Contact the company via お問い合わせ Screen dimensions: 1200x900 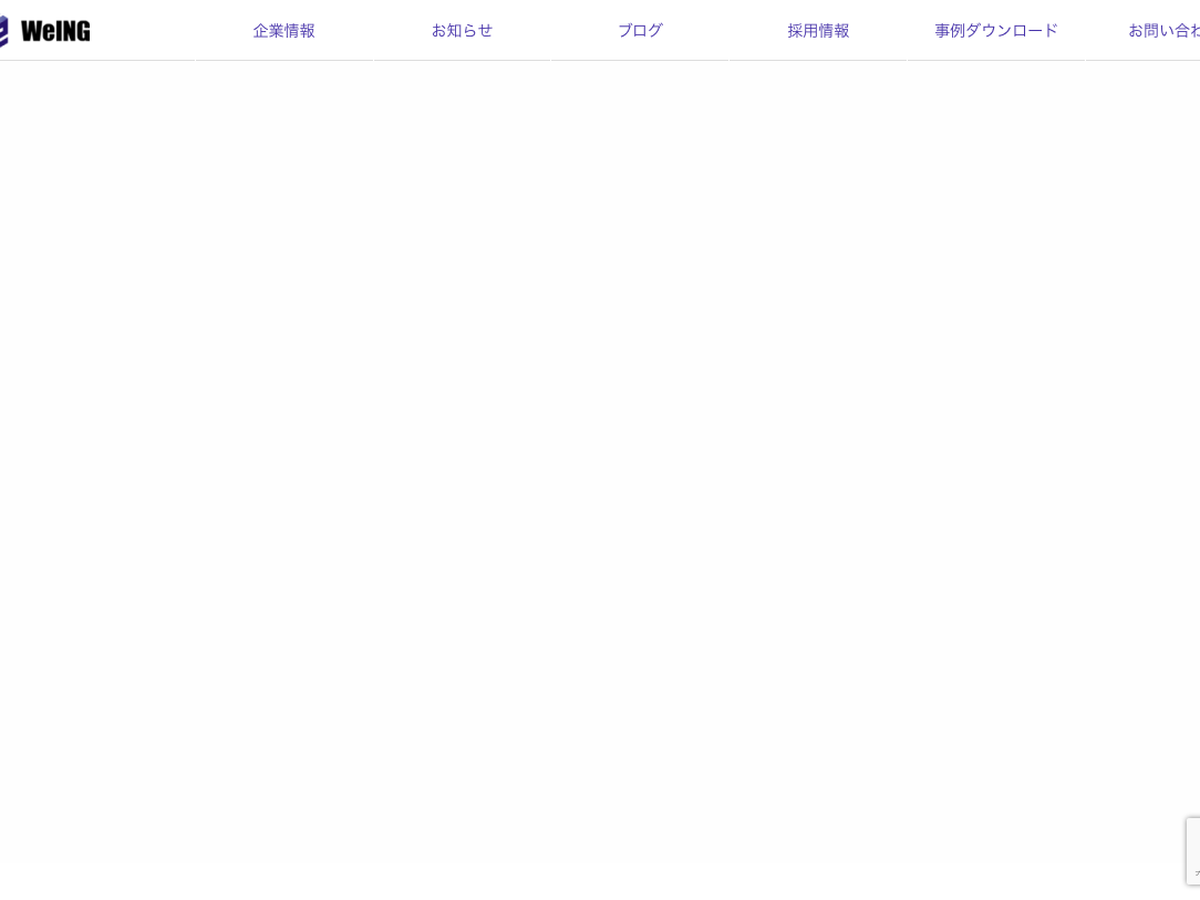(1164, 30)
